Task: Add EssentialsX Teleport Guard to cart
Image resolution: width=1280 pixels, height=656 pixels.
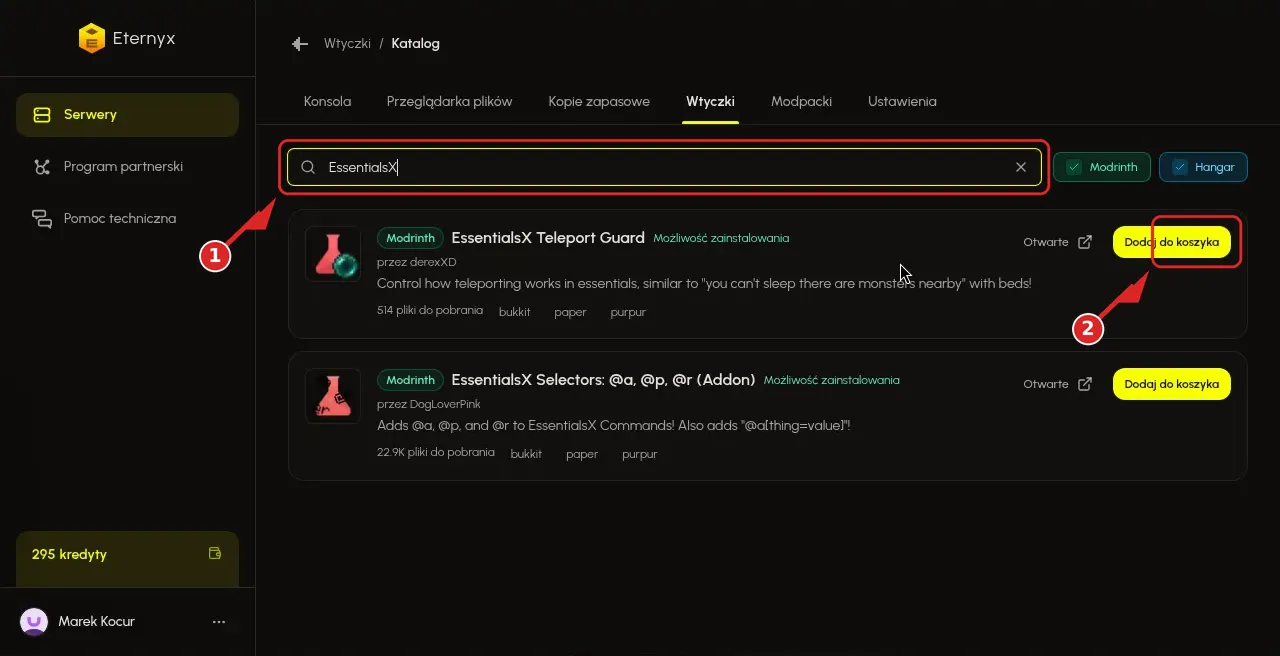Action: pyautogui.click(x=1172, y=242)
